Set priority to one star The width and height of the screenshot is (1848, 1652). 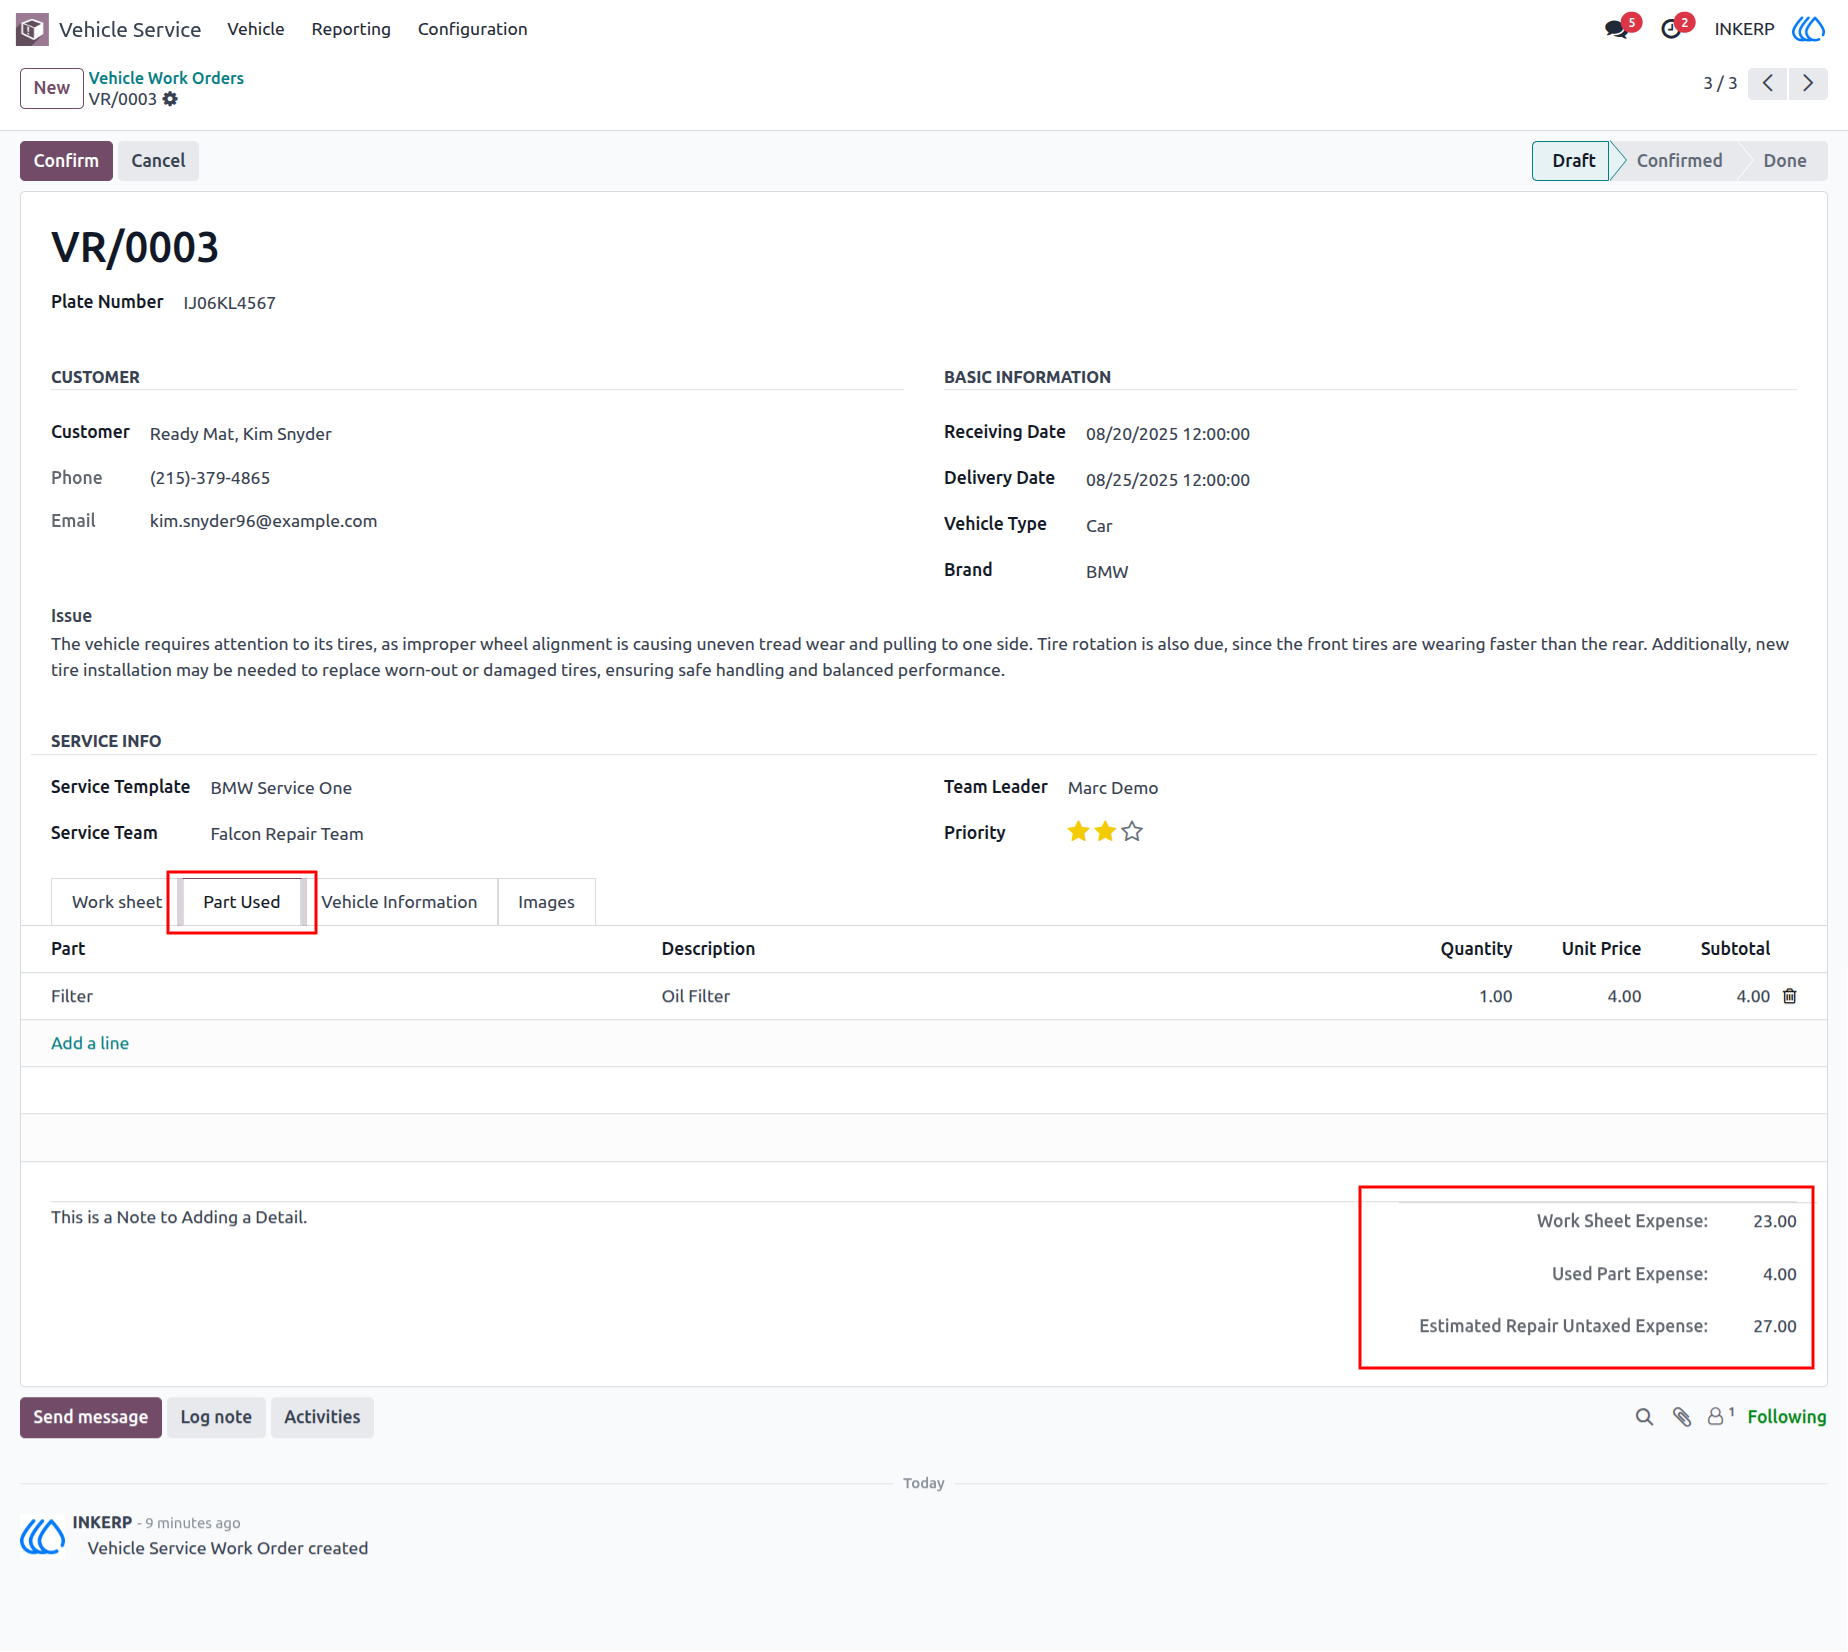point(1078,832)
